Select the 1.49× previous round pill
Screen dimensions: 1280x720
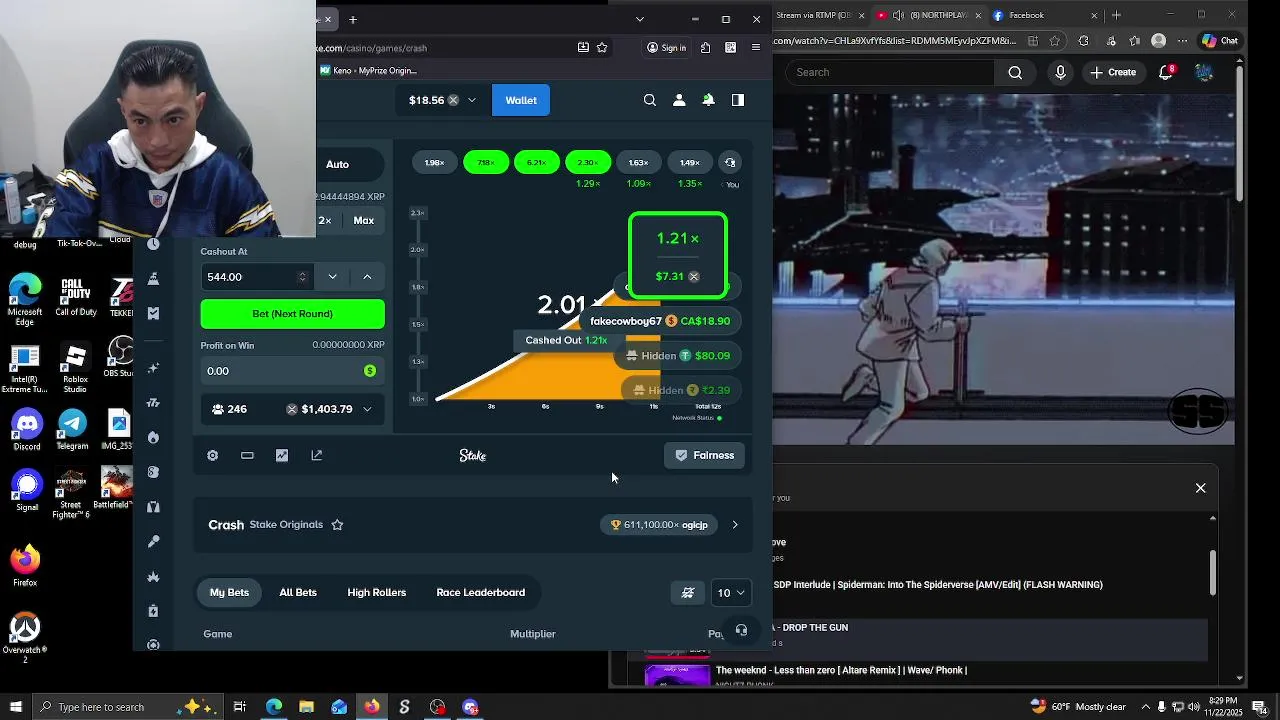pyautogui.click(x=689, y=163)
